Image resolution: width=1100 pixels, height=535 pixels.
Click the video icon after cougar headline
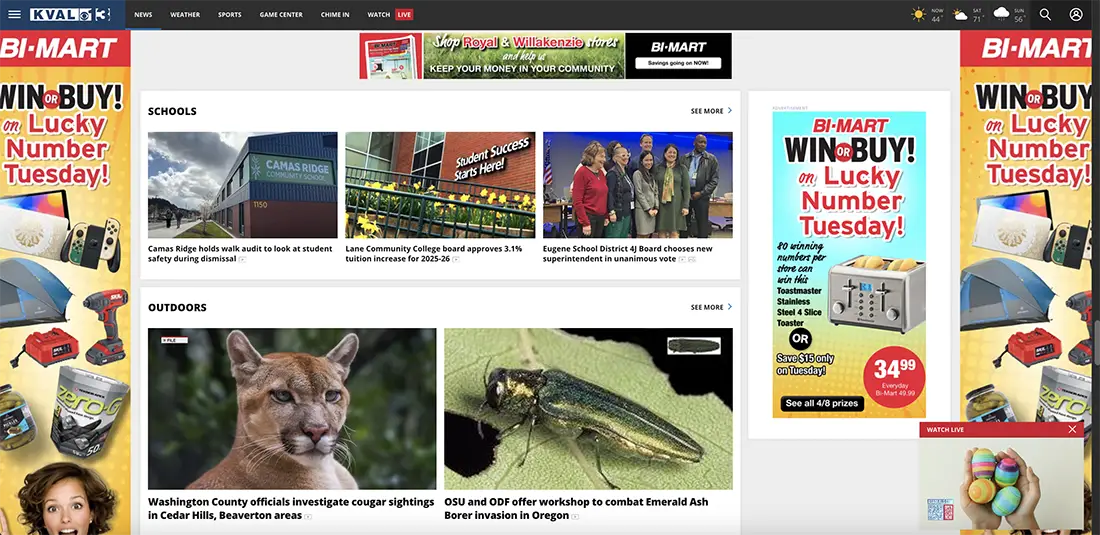[308, 516]
